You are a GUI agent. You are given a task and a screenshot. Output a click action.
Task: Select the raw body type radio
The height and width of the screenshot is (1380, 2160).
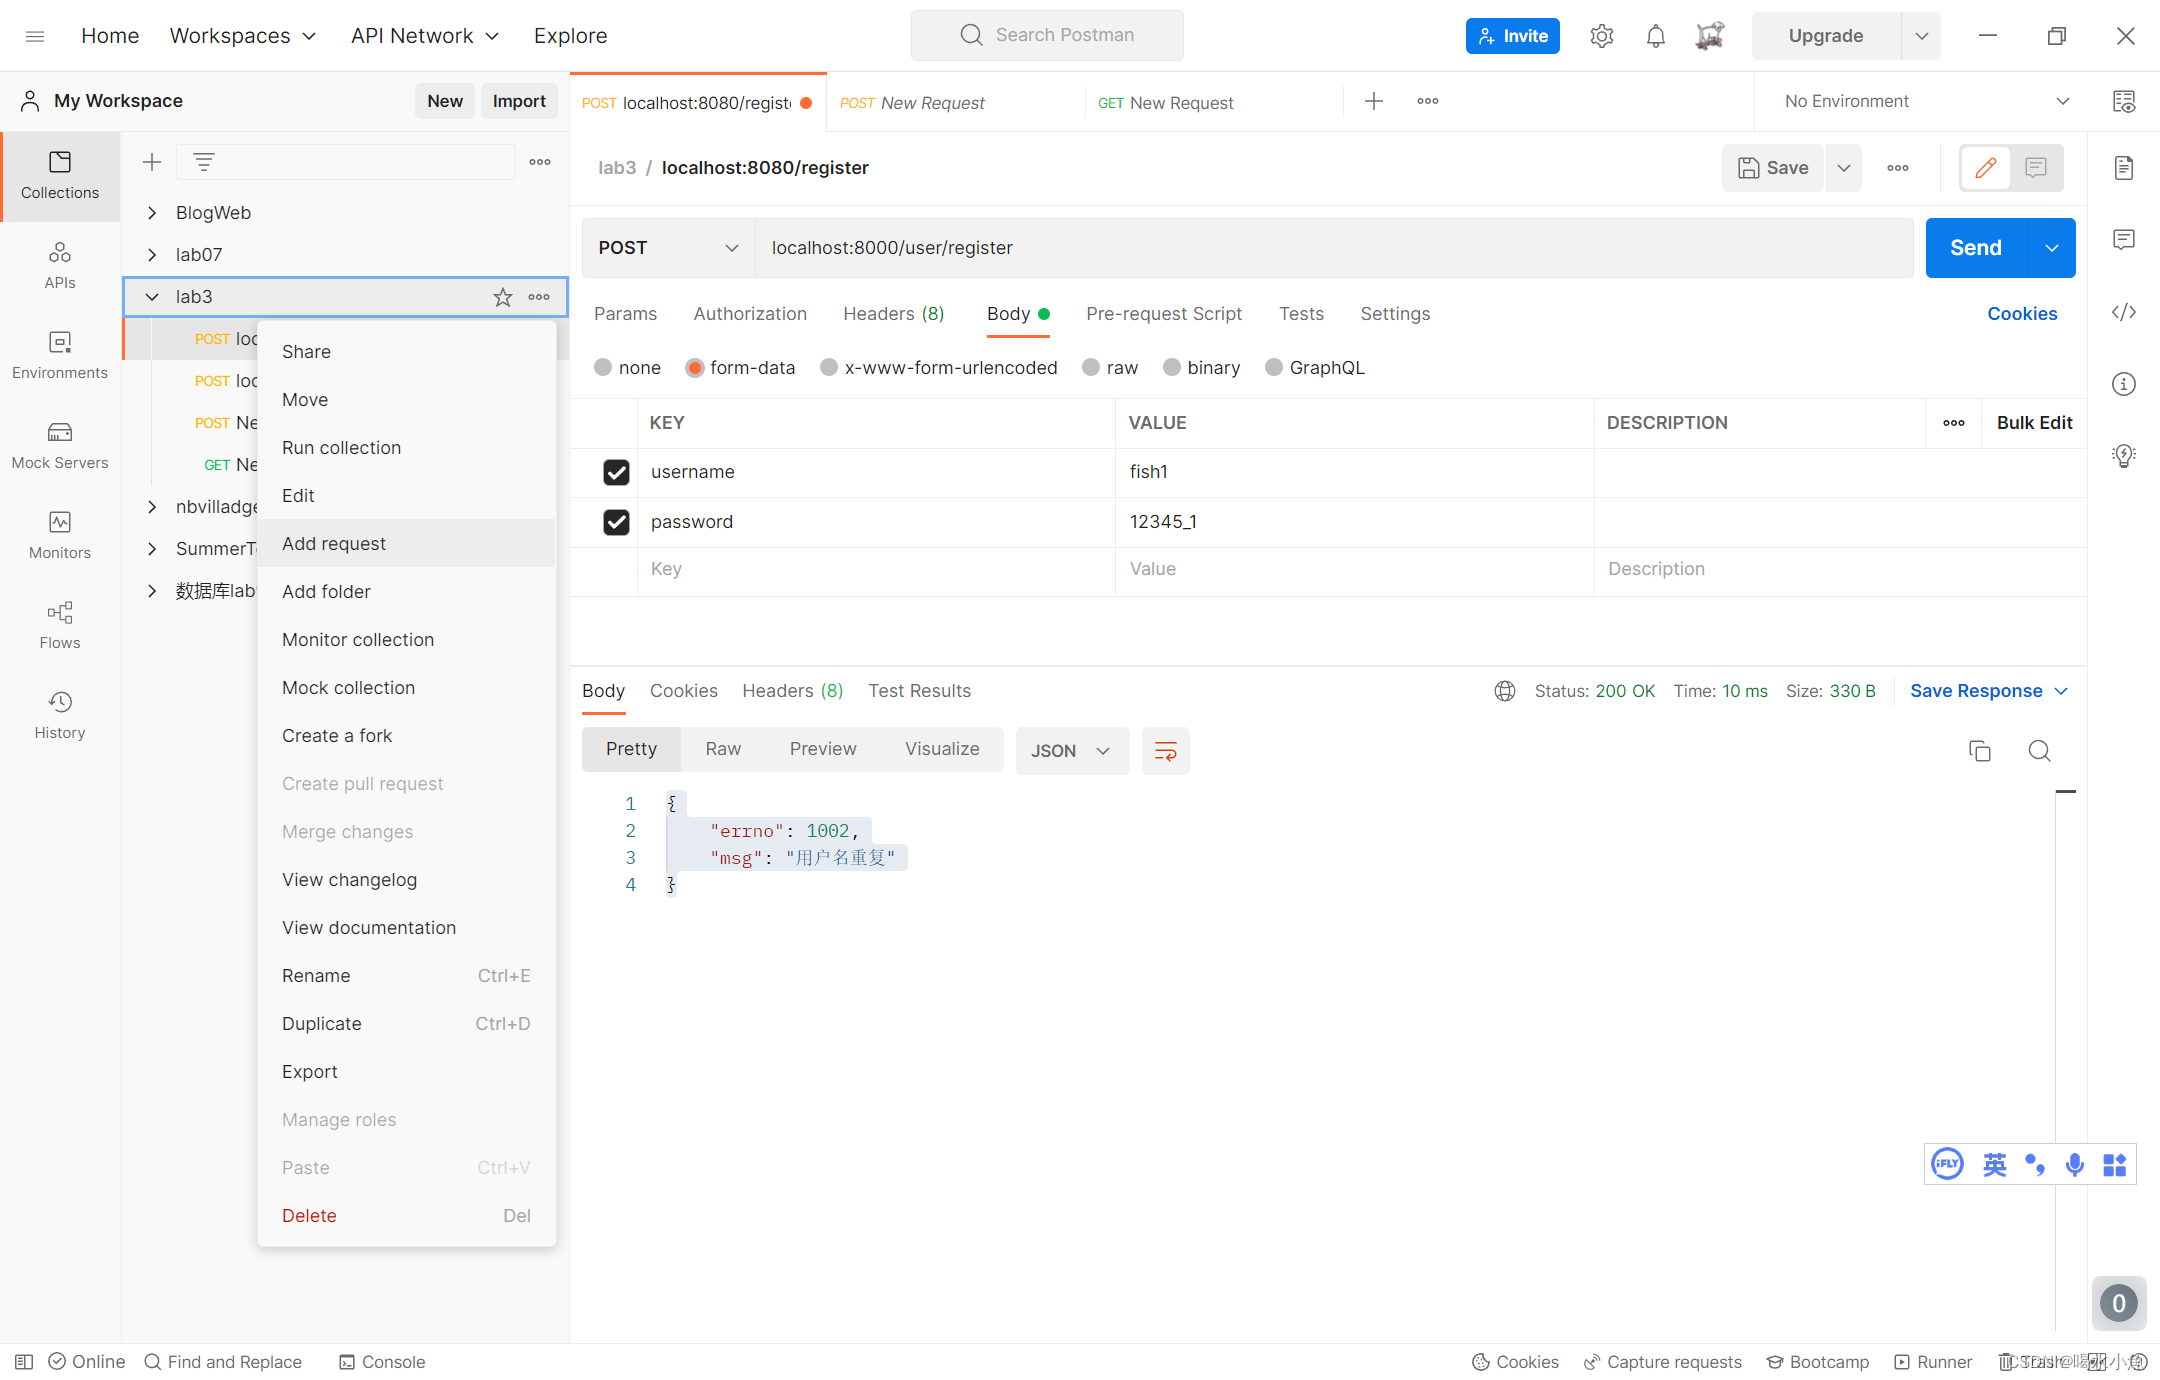click(1091, 368)
